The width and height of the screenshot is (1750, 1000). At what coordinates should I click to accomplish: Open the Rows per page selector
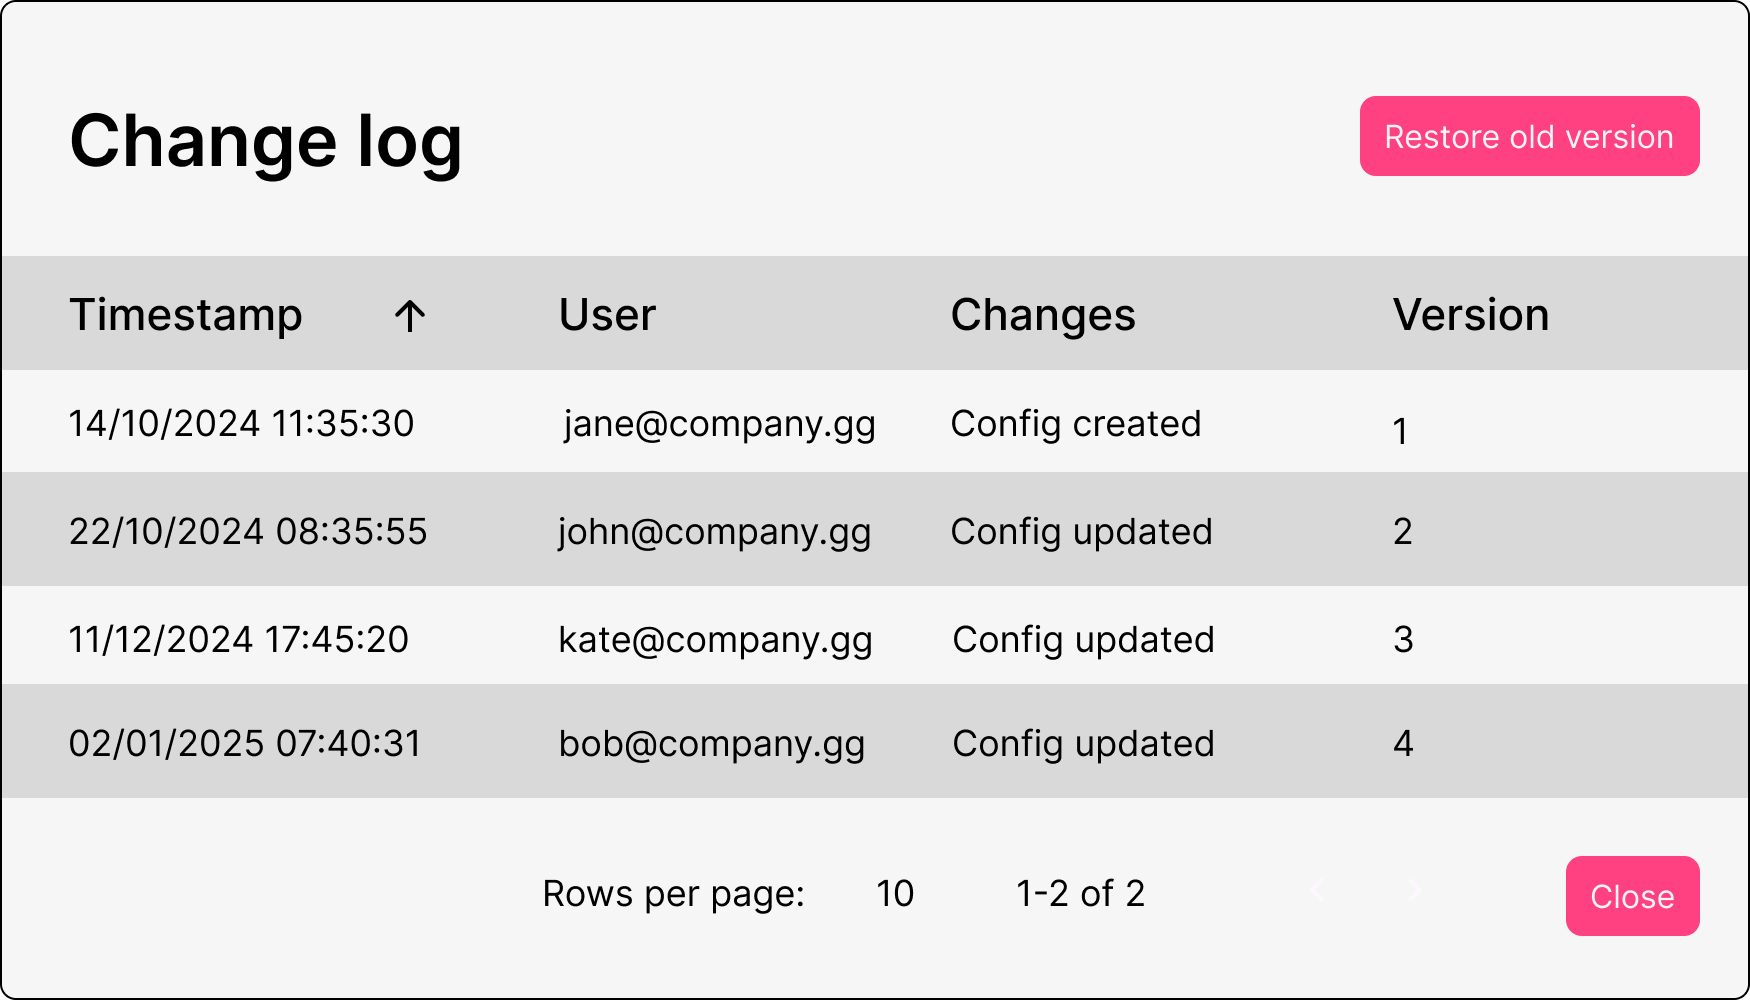(x=895, y=893)
